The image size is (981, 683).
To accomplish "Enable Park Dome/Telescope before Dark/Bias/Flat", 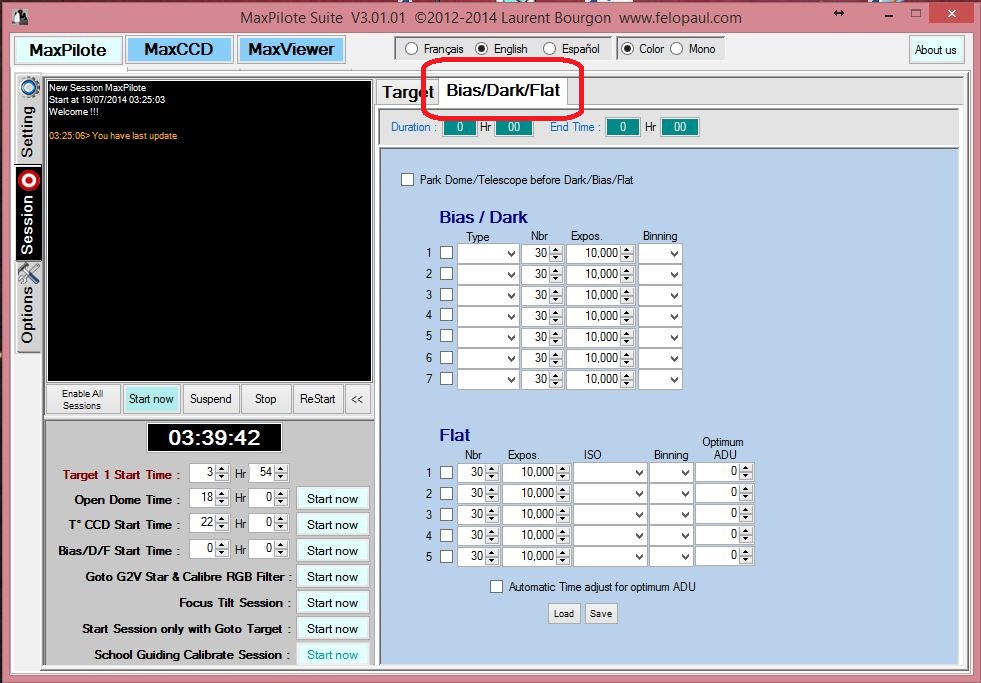I will [407, 180].
